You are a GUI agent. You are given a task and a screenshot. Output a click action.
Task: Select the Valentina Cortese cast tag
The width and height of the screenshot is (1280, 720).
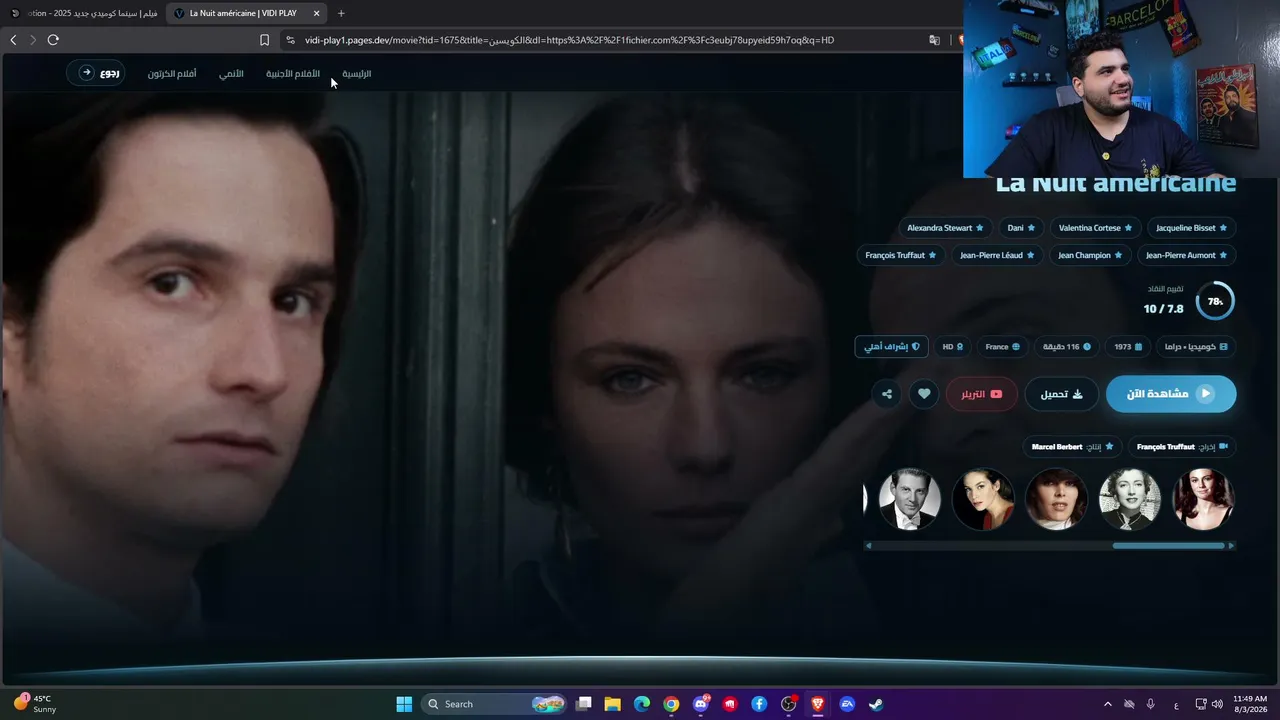pyautogui.click(x=1095, y=228)
